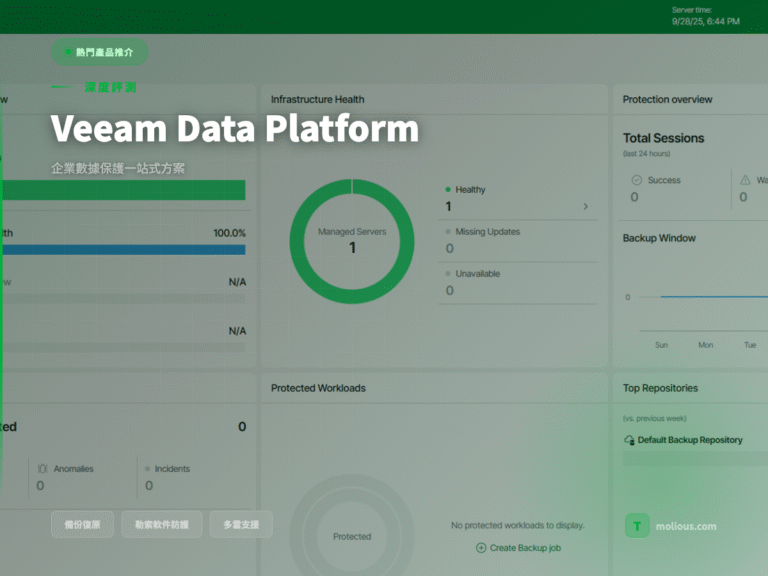
Task: Click the blue 100.0% progress bar
Action: (x=123, y=250)
